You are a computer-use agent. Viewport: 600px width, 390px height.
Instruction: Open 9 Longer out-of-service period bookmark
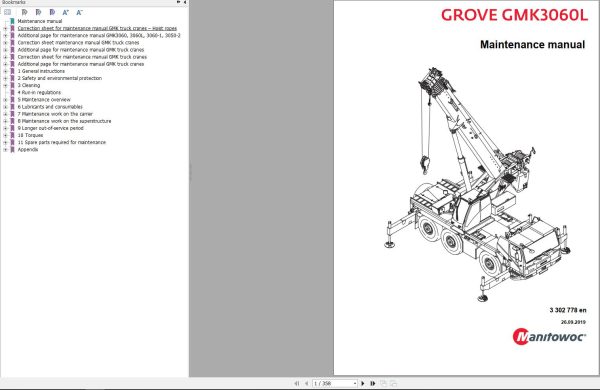click(51, 128)
